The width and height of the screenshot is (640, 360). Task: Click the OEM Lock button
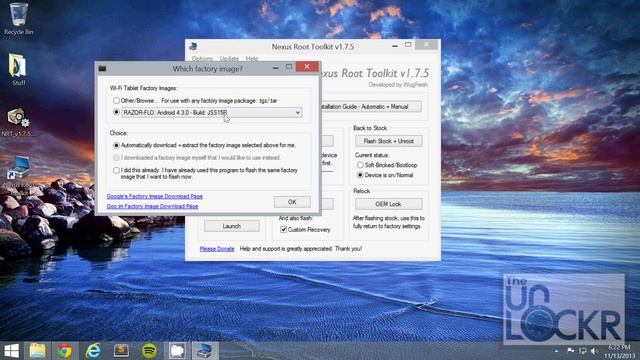389,204
